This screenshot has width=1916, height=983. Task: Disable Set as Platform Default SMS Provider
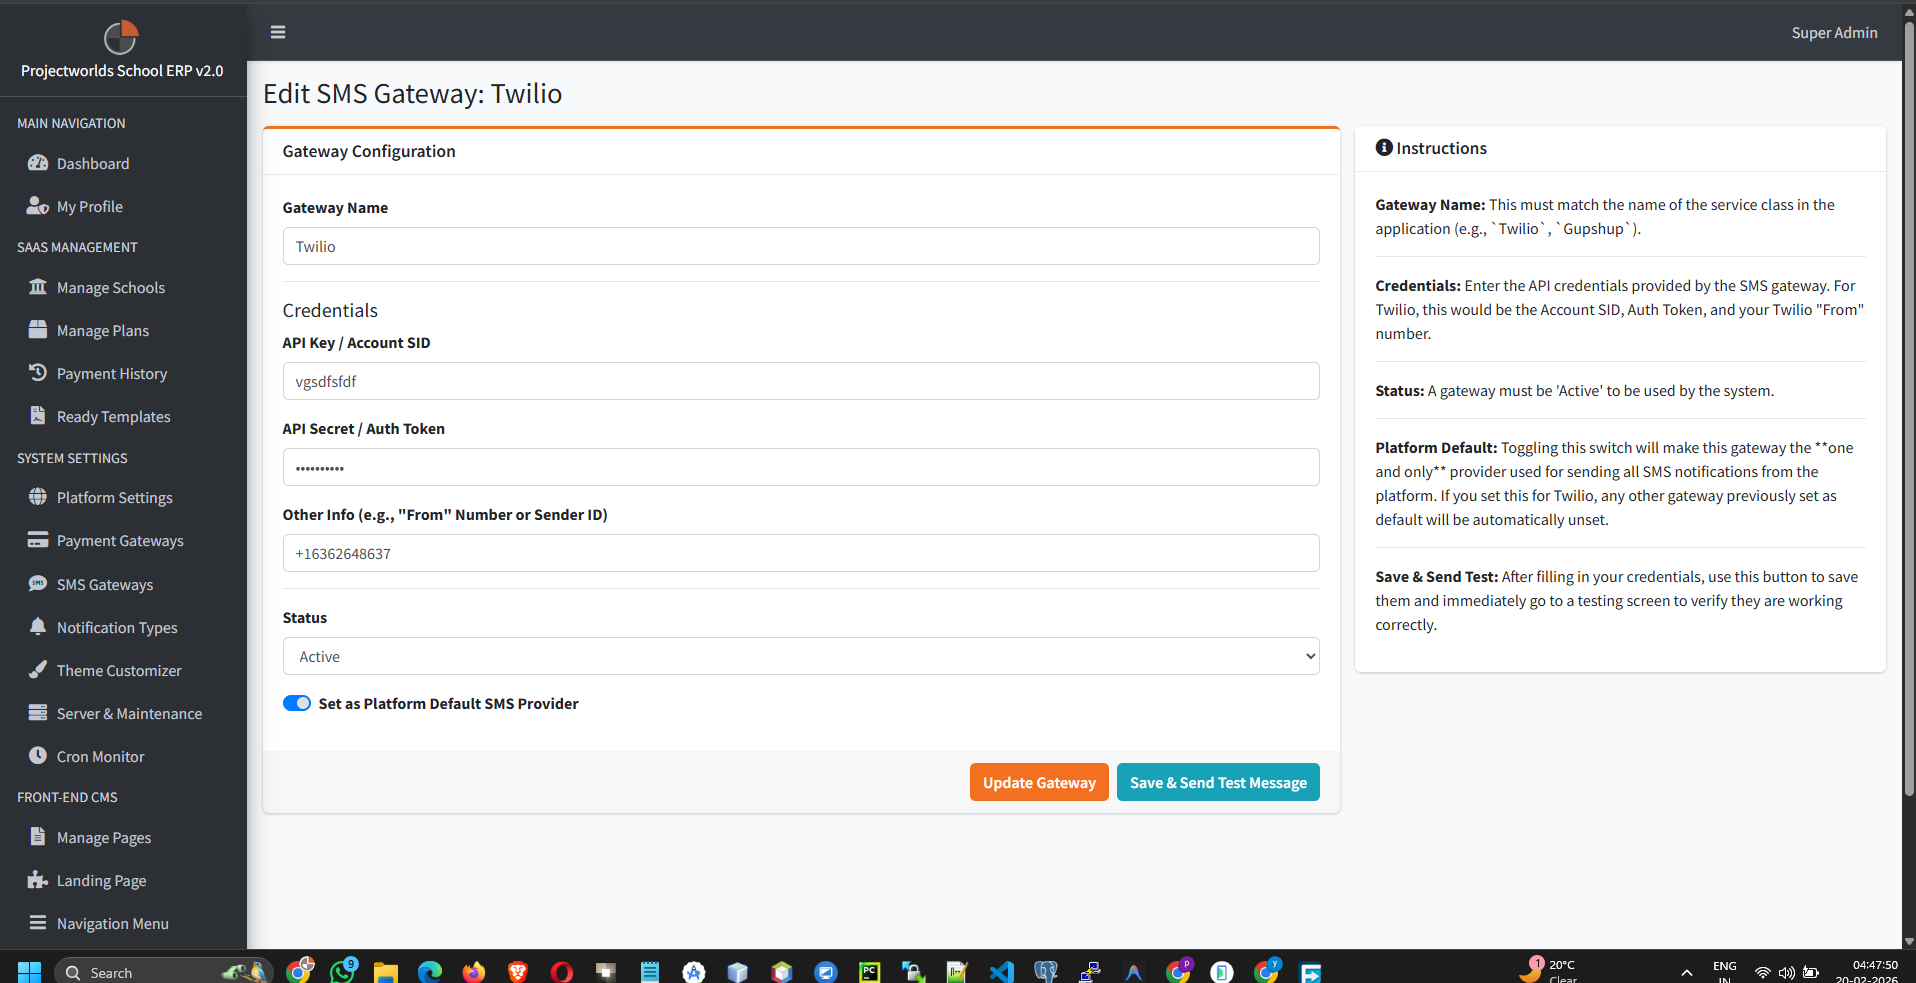pyautogui.click(x=297, y=703)
